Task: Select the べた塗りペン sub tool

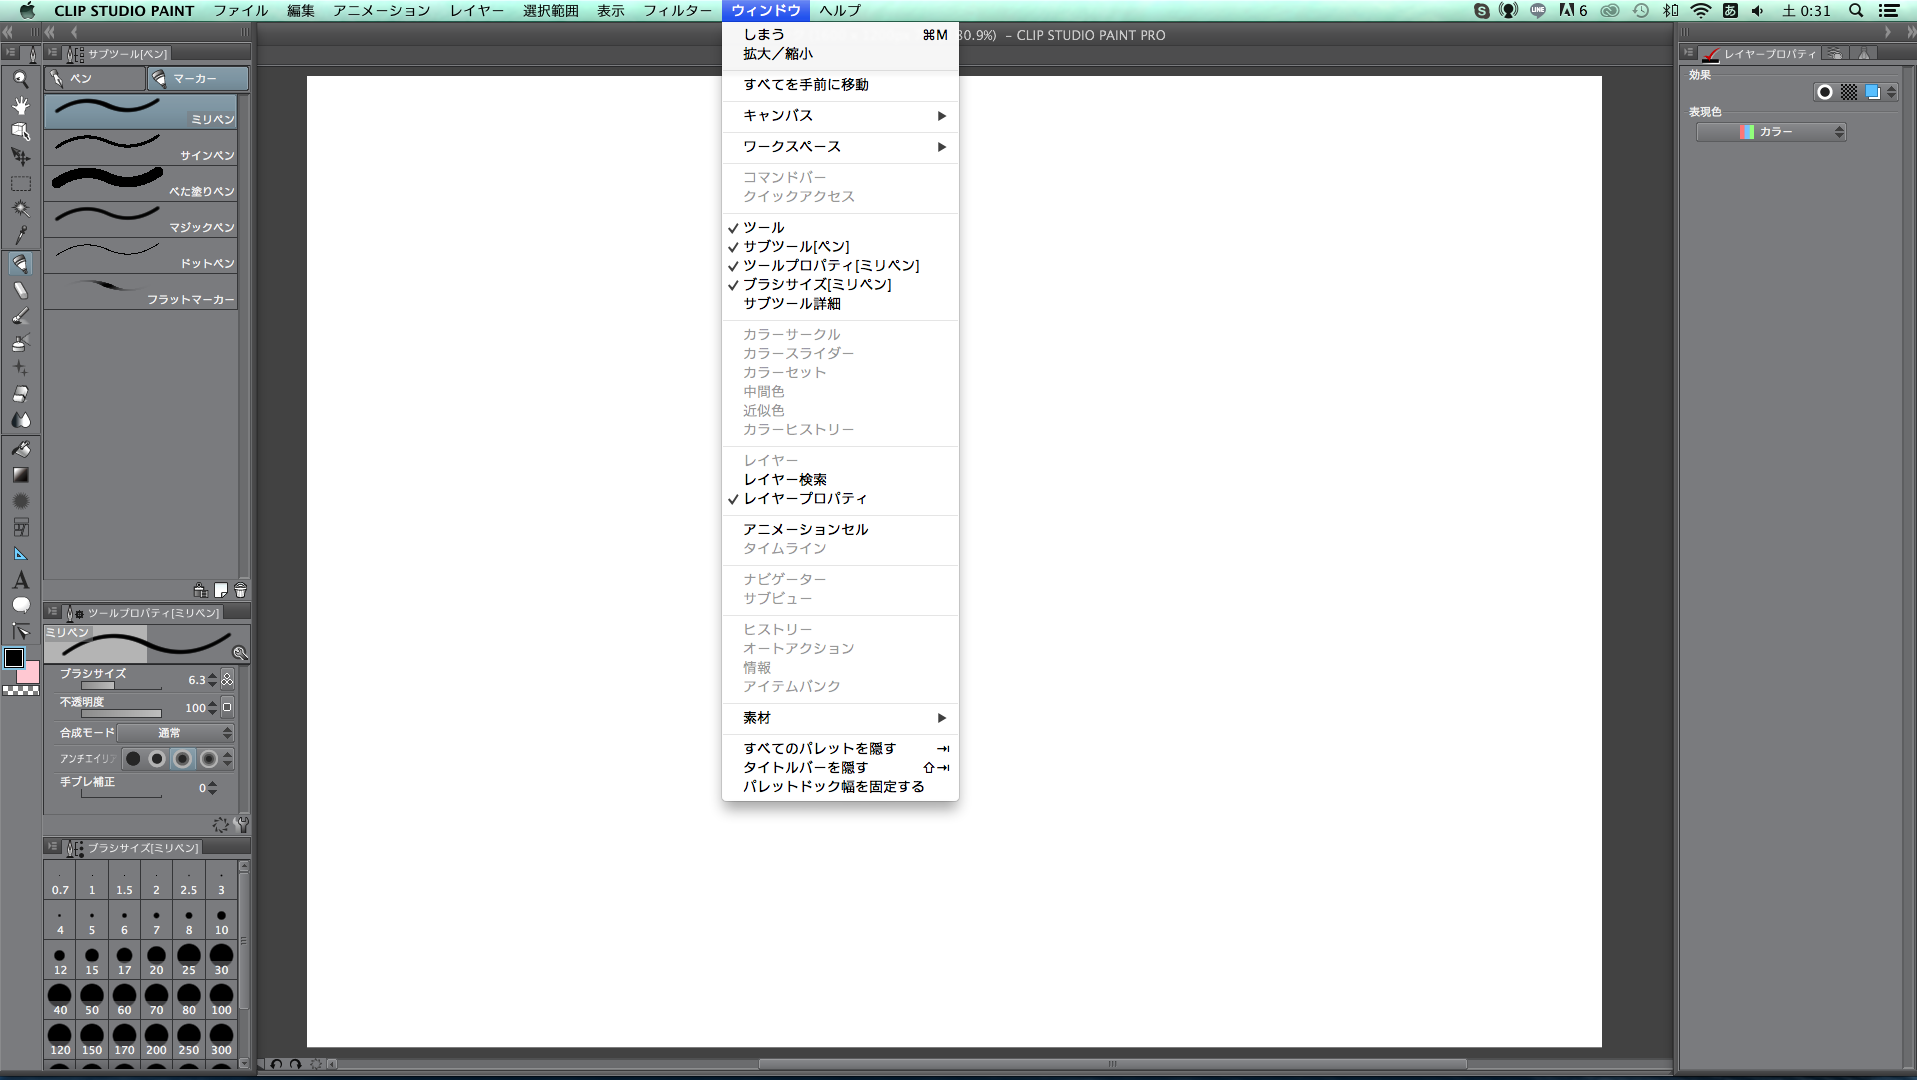Action: [141, 184]
